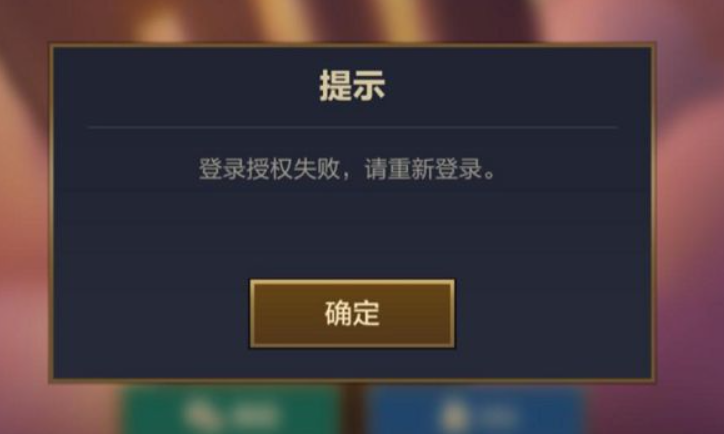724x434 pixels.
Task: Click the divider line under 提示
Action: 352,126
